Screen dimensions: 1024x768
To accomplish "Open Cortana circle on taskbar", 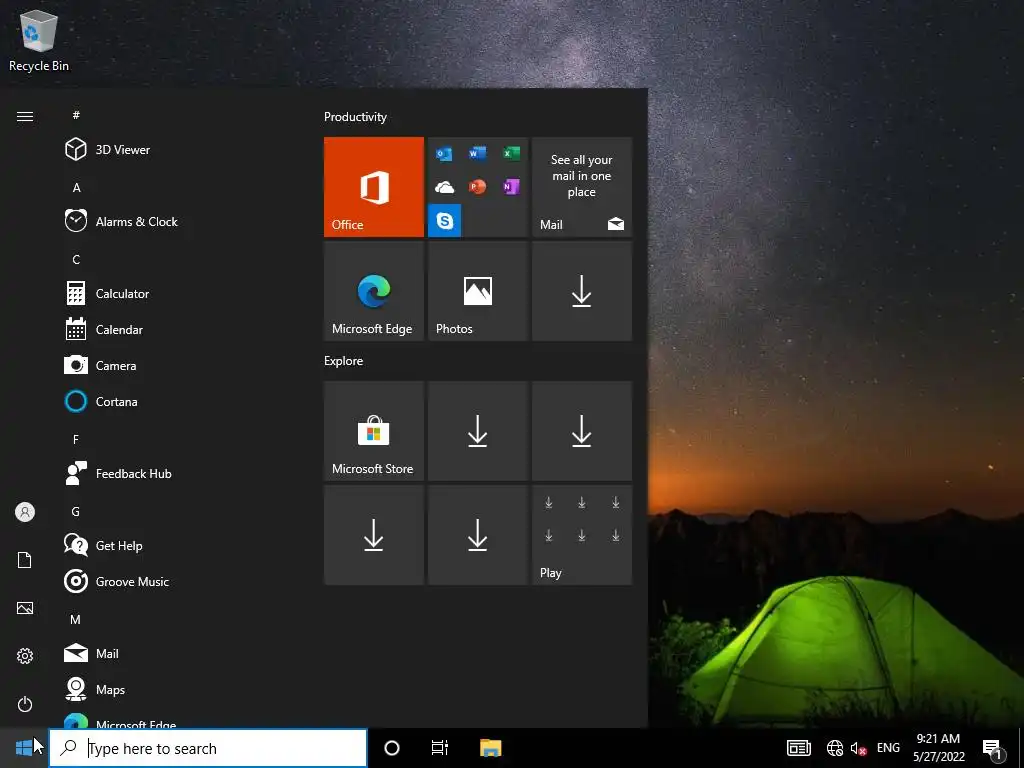I will click(392, 748).
